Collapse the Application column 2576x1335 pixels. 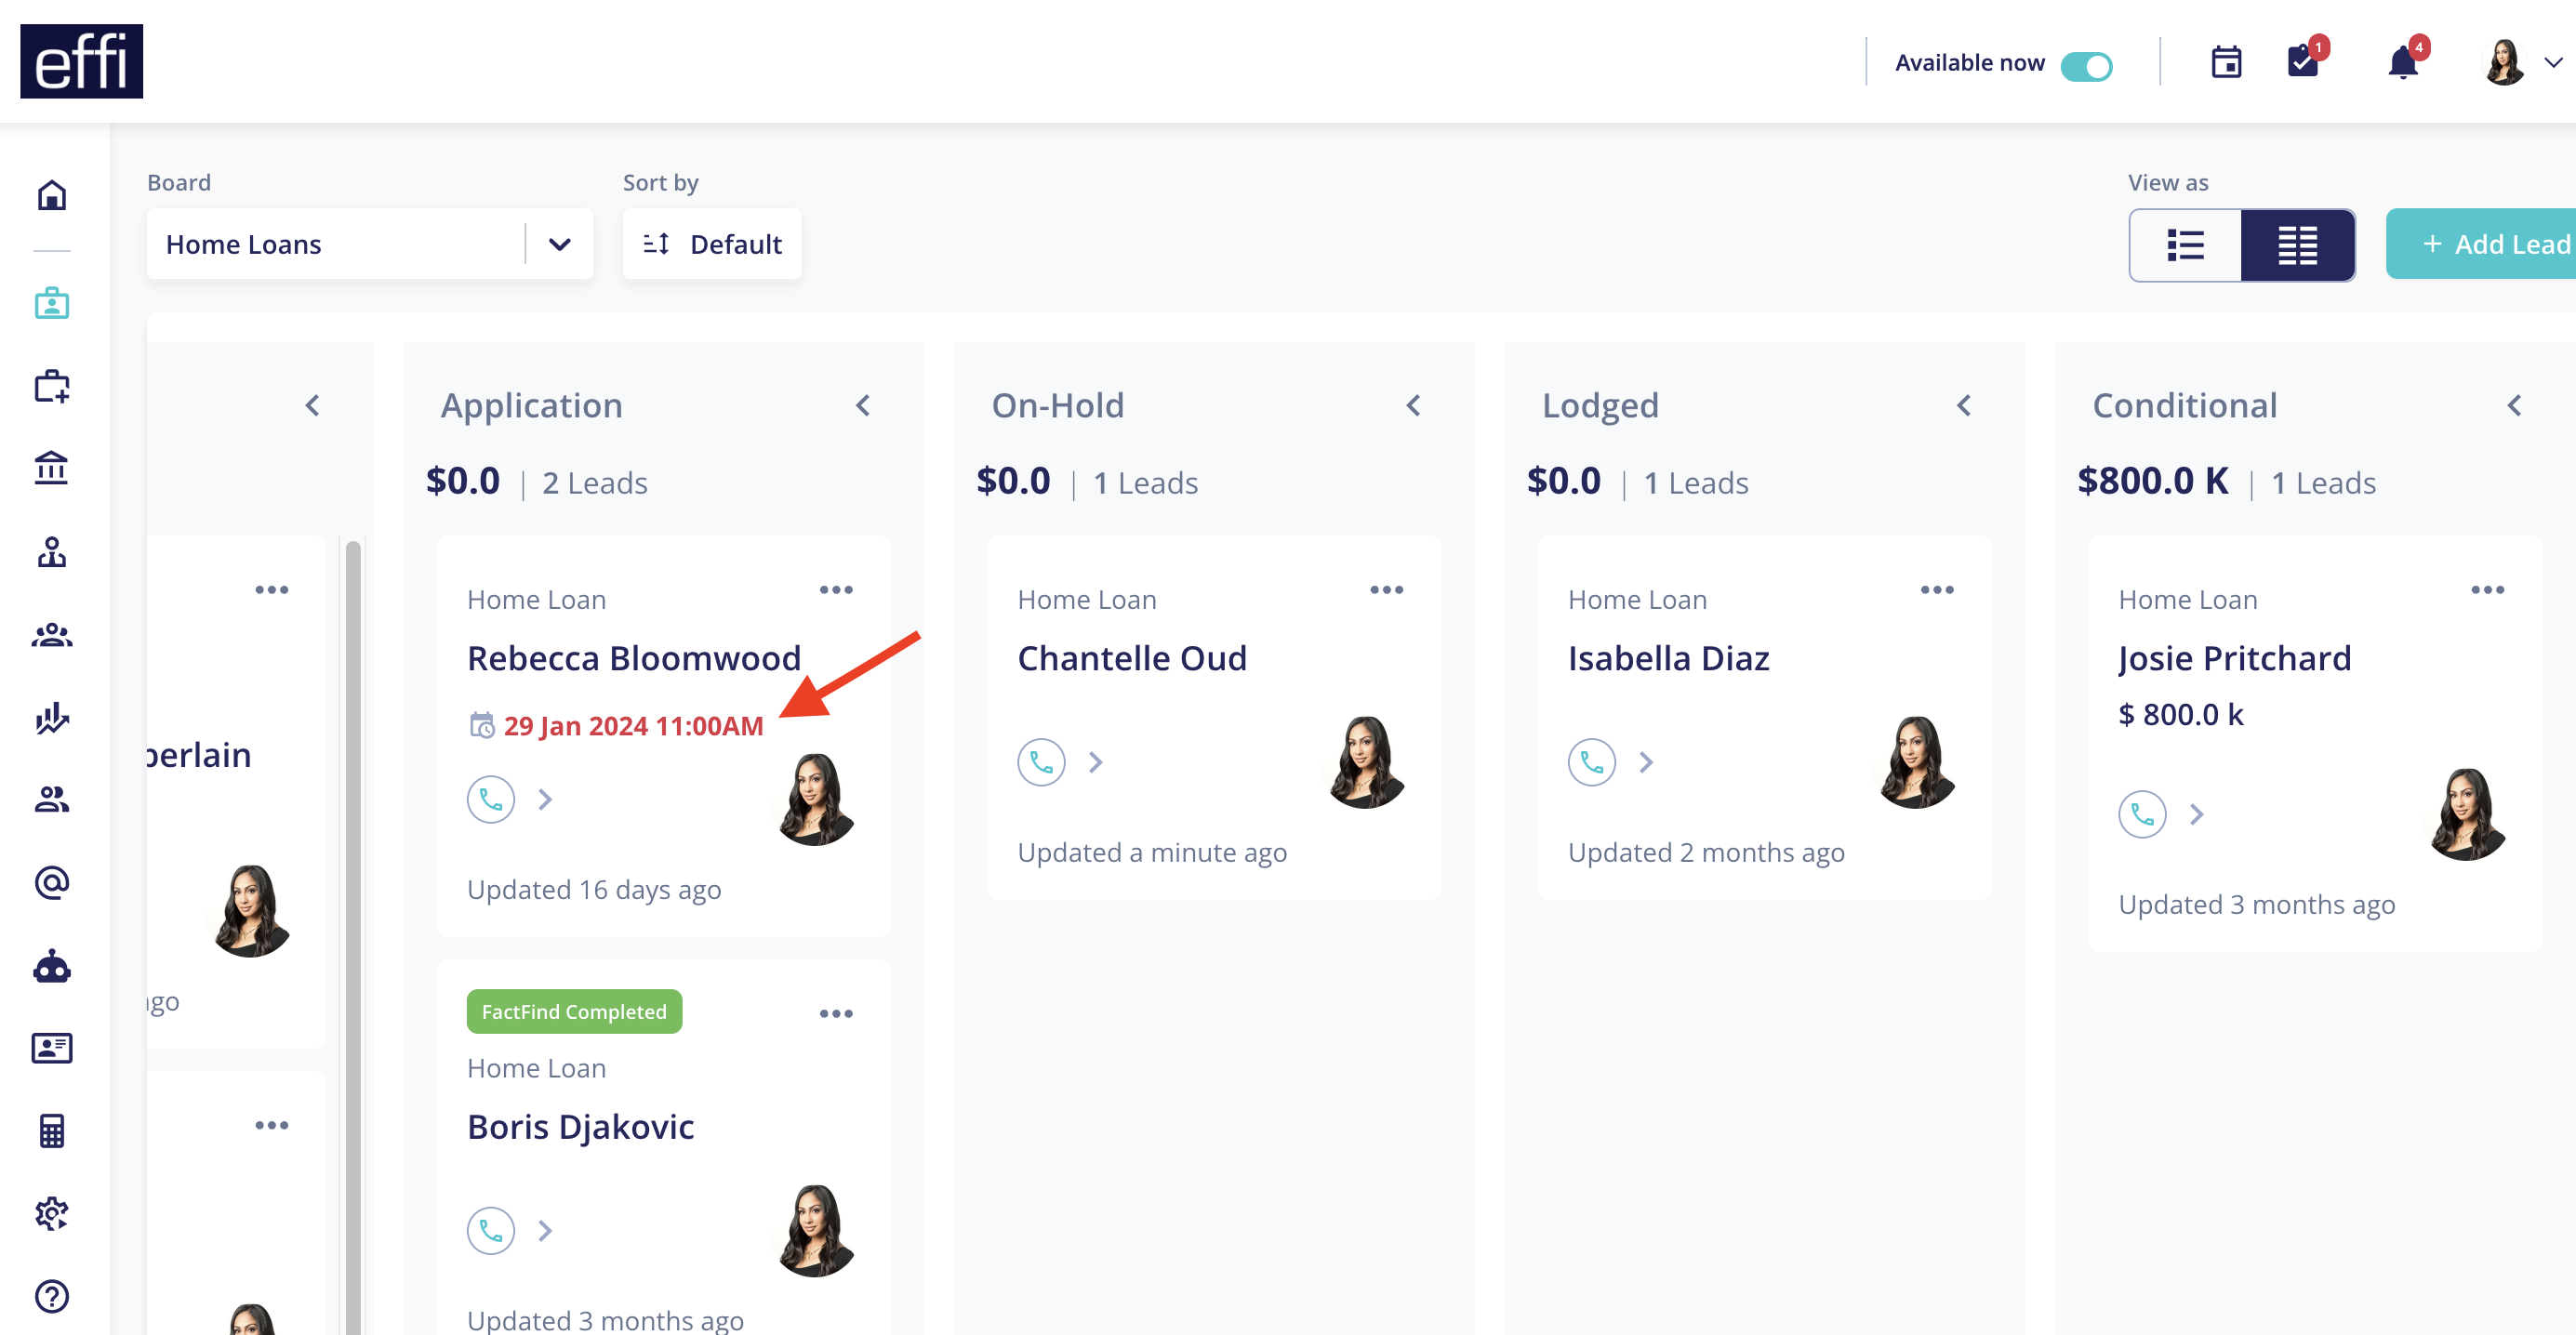pyautogui.click(x=863, y=405)
